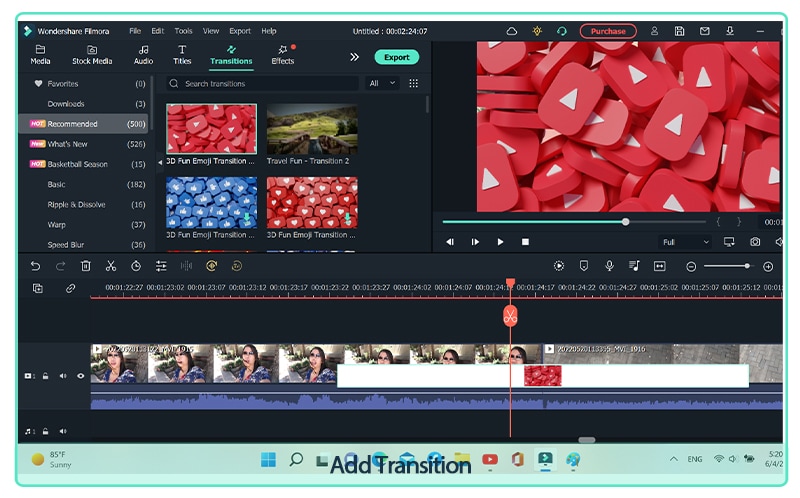
Task: Select the Favorites category
Action: pos(83,84)
